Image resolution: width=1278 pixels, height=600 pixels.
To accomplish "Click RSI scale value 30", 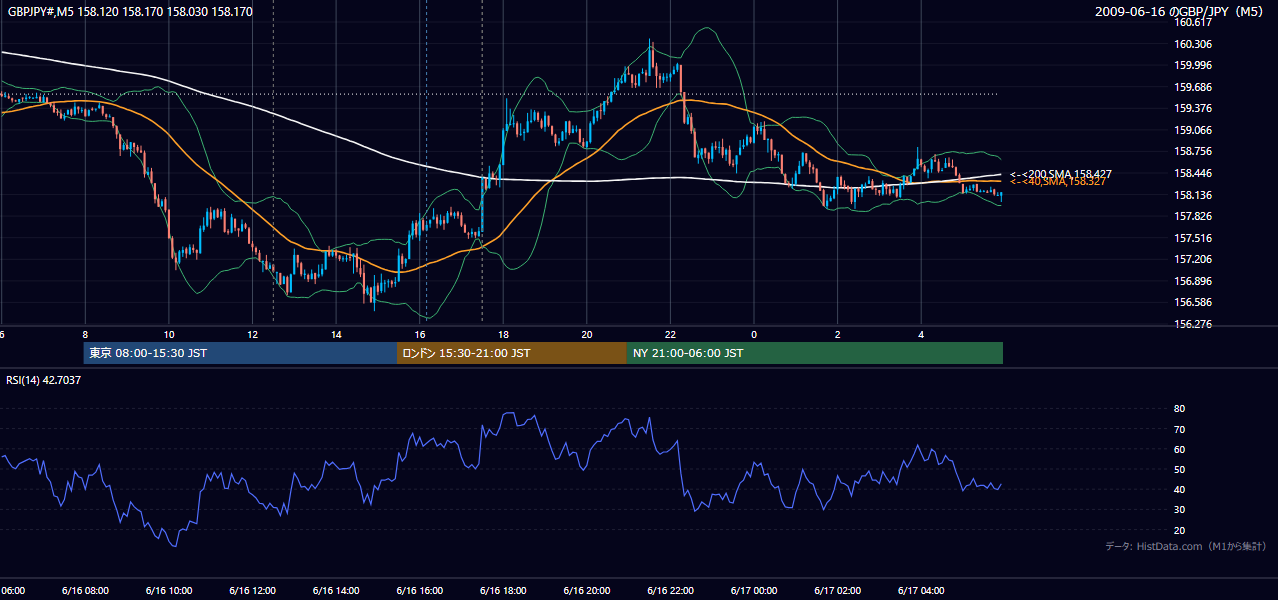I will (x=1179, y=510).
